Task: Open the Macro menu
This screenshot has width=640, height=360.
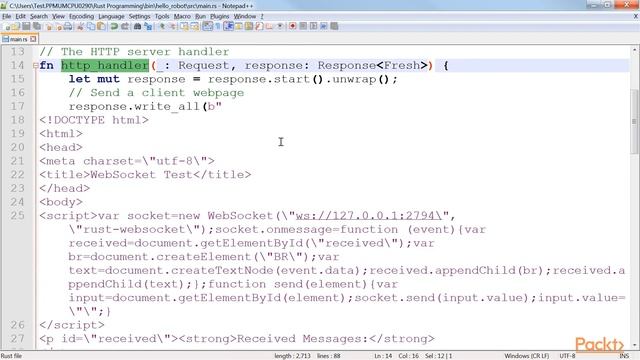Action: tap(182, 16)
